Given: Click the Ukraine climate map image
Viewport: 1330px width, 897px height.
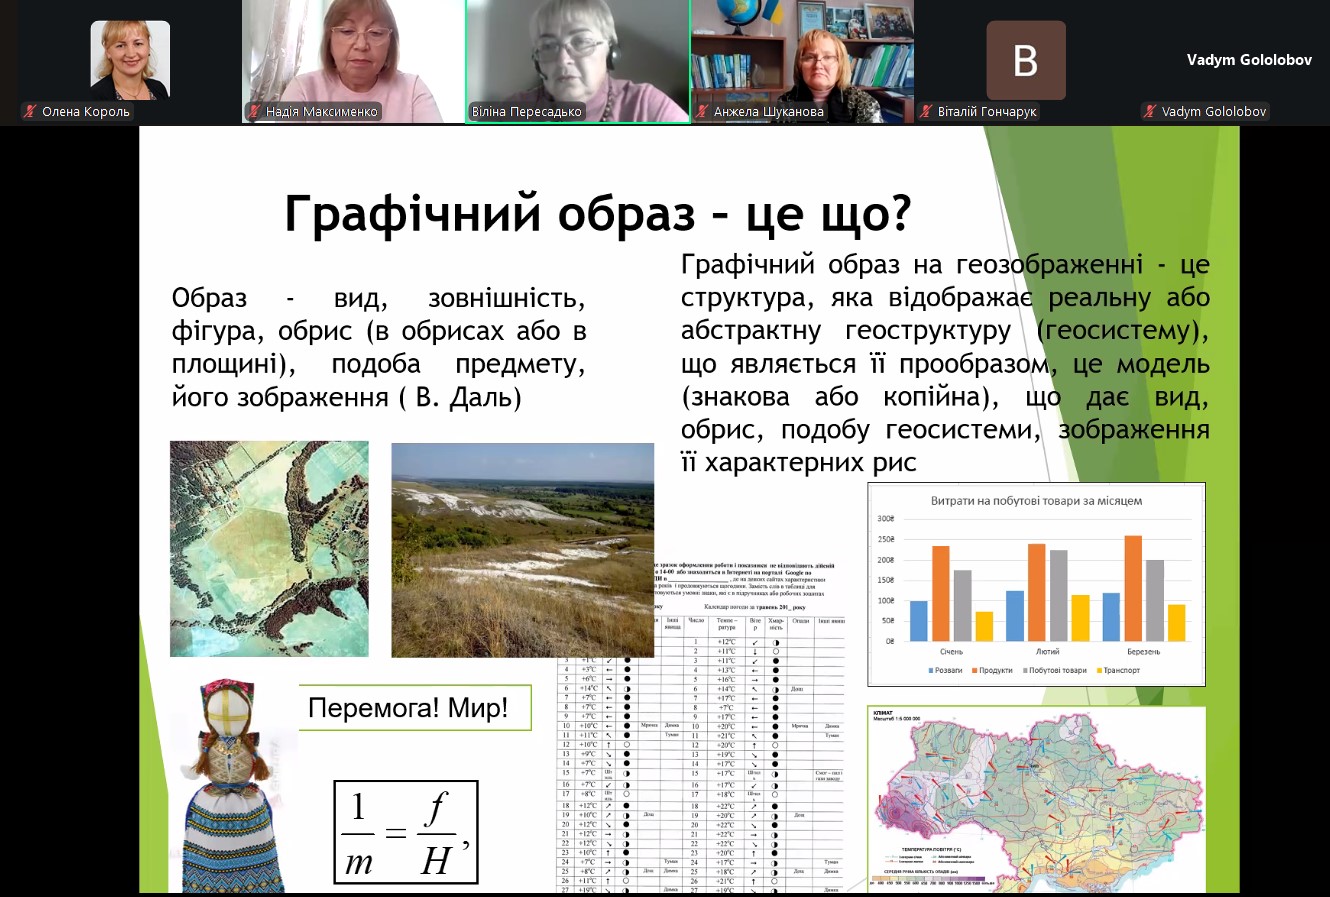Looking at the screenshot, I should click(x=1036, y=799).
